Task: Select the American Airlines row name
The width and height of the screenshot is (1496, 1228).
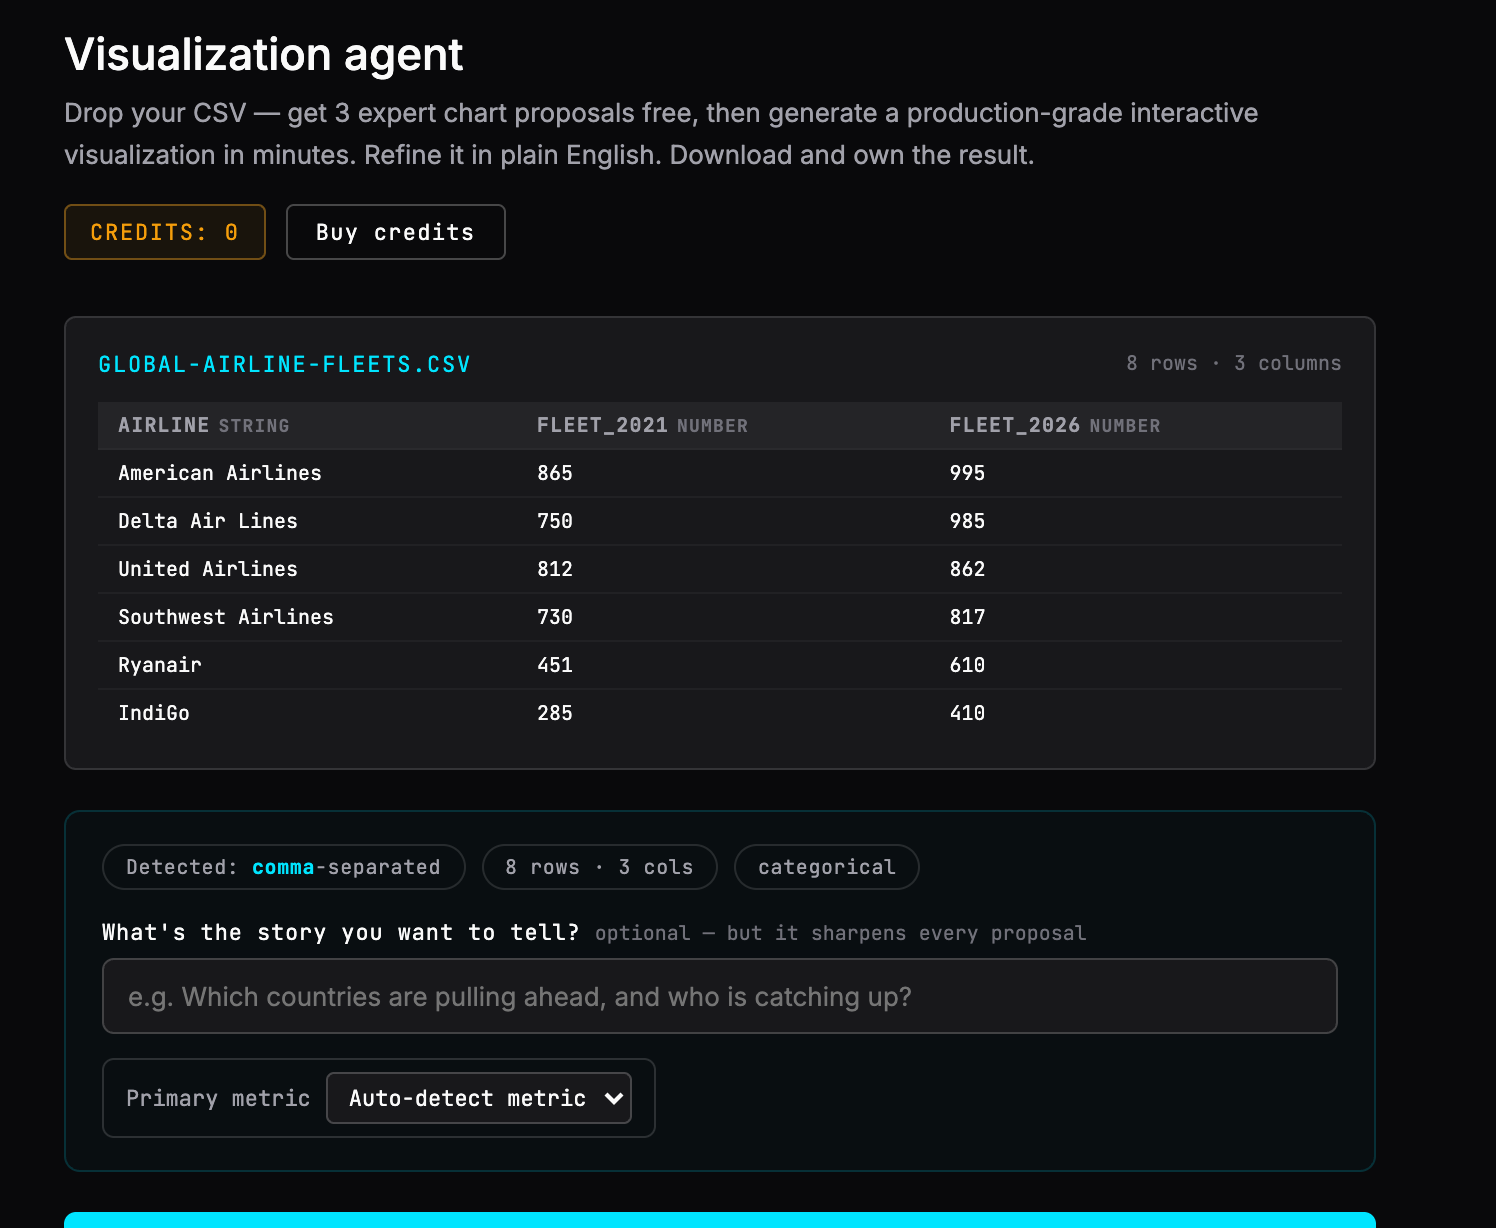Action: click(x=220, y=473)
